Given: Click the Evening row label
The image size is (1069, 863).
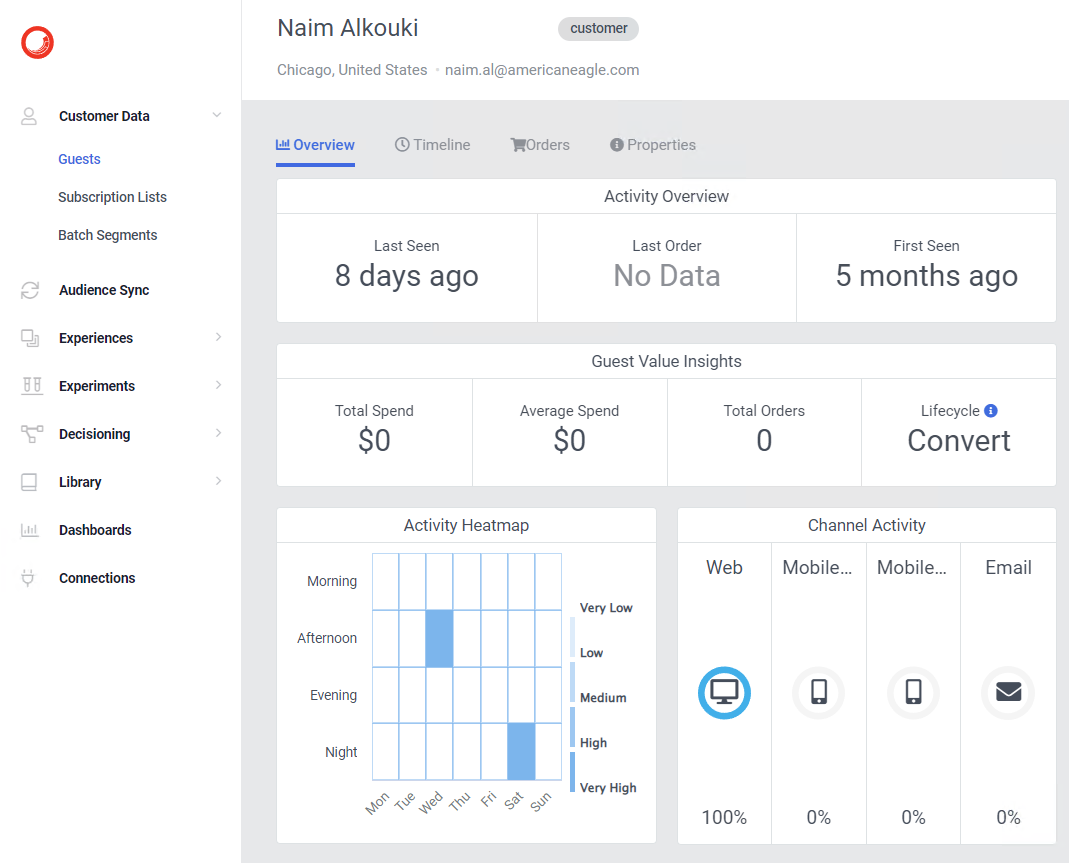Looking at the screenshot, I should click(333, 695).
